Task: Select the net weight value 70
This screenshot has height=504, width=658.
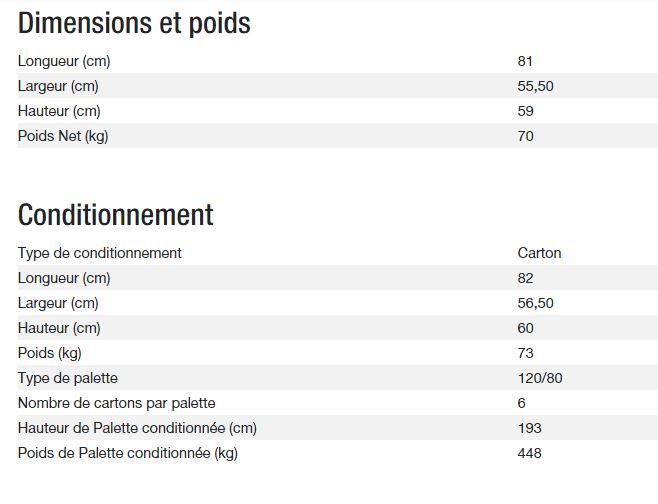Action: (526, 136)
